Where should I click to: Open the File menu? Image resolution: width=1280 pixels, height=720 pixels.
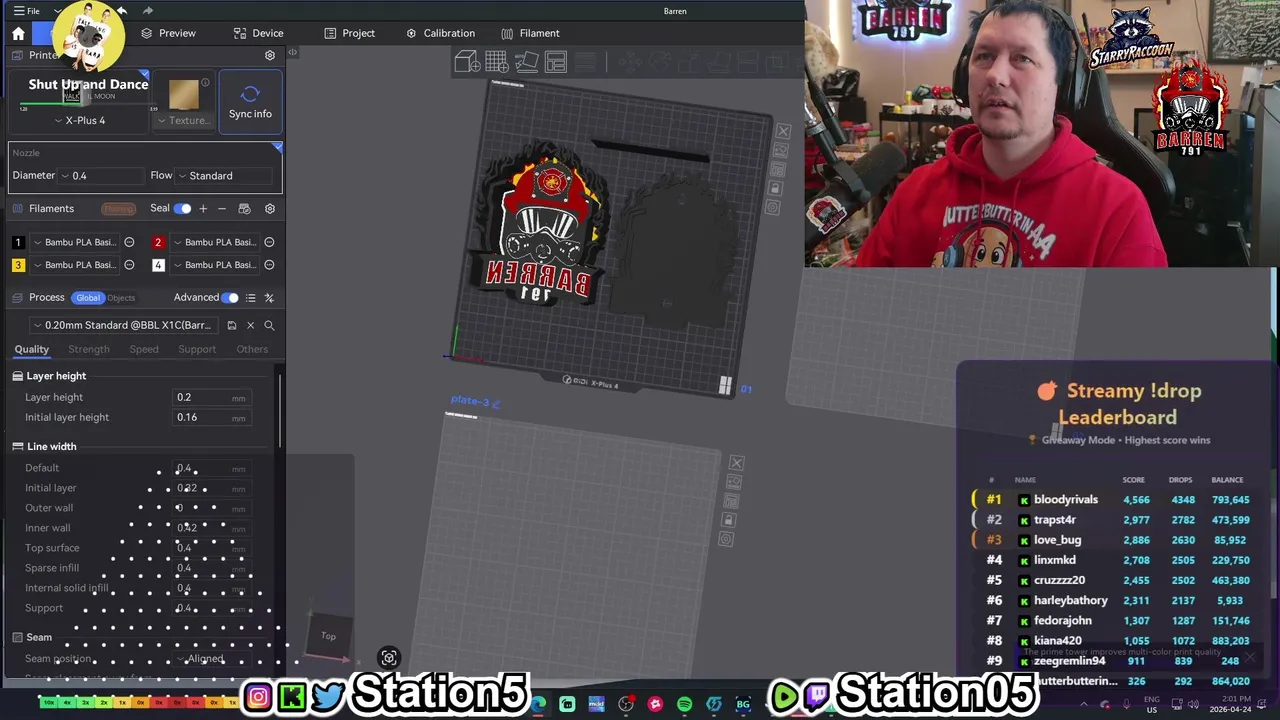coord(27,11)
